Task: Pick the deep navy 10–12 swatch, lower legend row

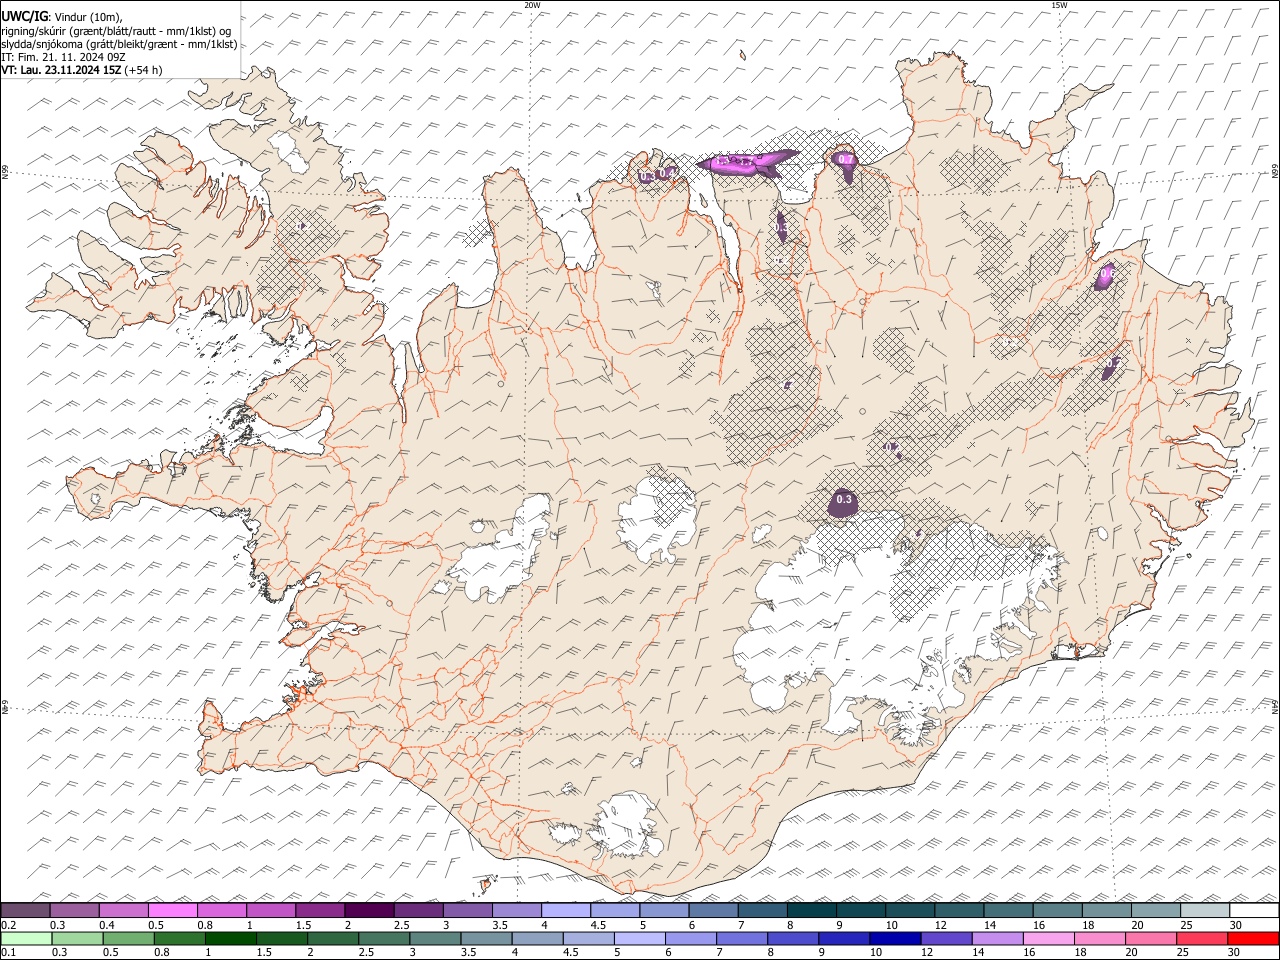Action: [895, 938]
